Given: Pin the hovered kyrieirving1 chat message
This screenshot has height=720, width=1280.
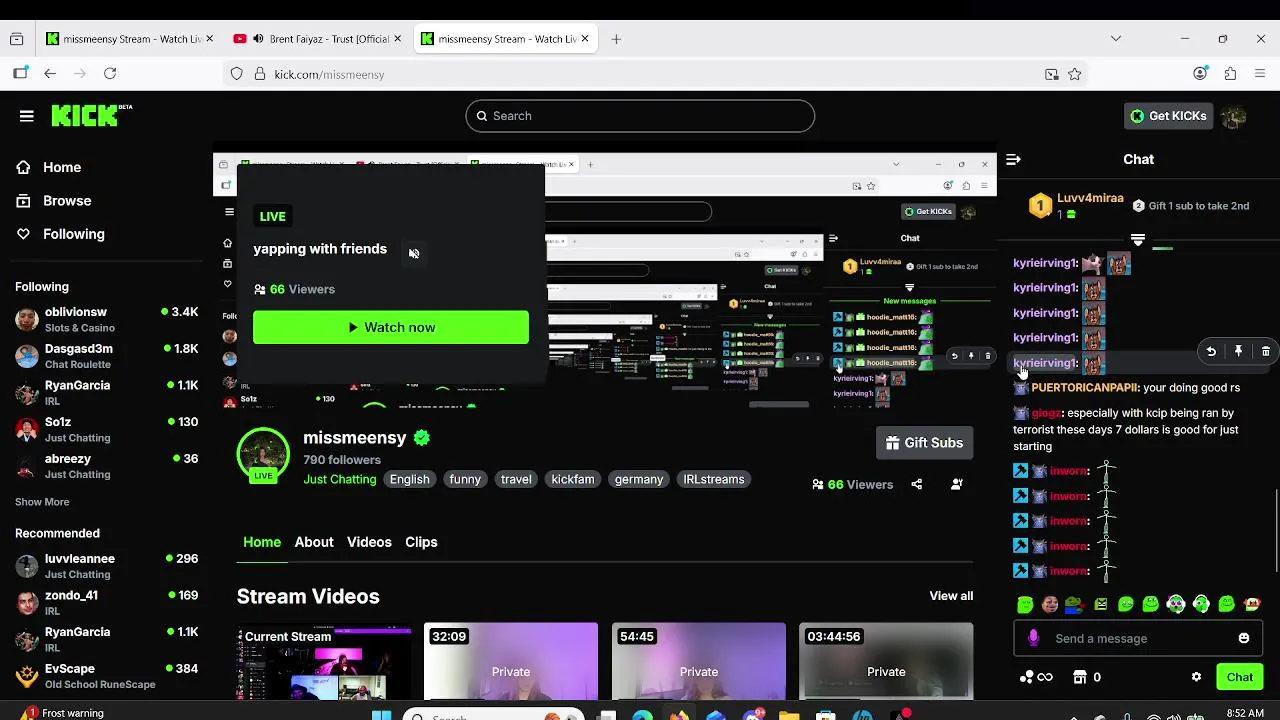Looking at the screenshot, I should pyautogui.click(x=1238, y=352).
